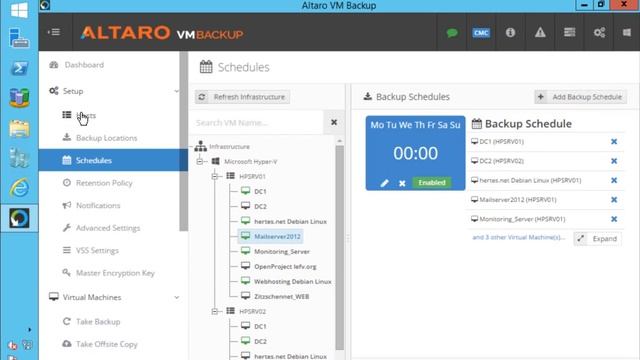Screen dimensions: 640x360
Task: Click the Expand button for schedule list
Action: click(x=598, y=239)
